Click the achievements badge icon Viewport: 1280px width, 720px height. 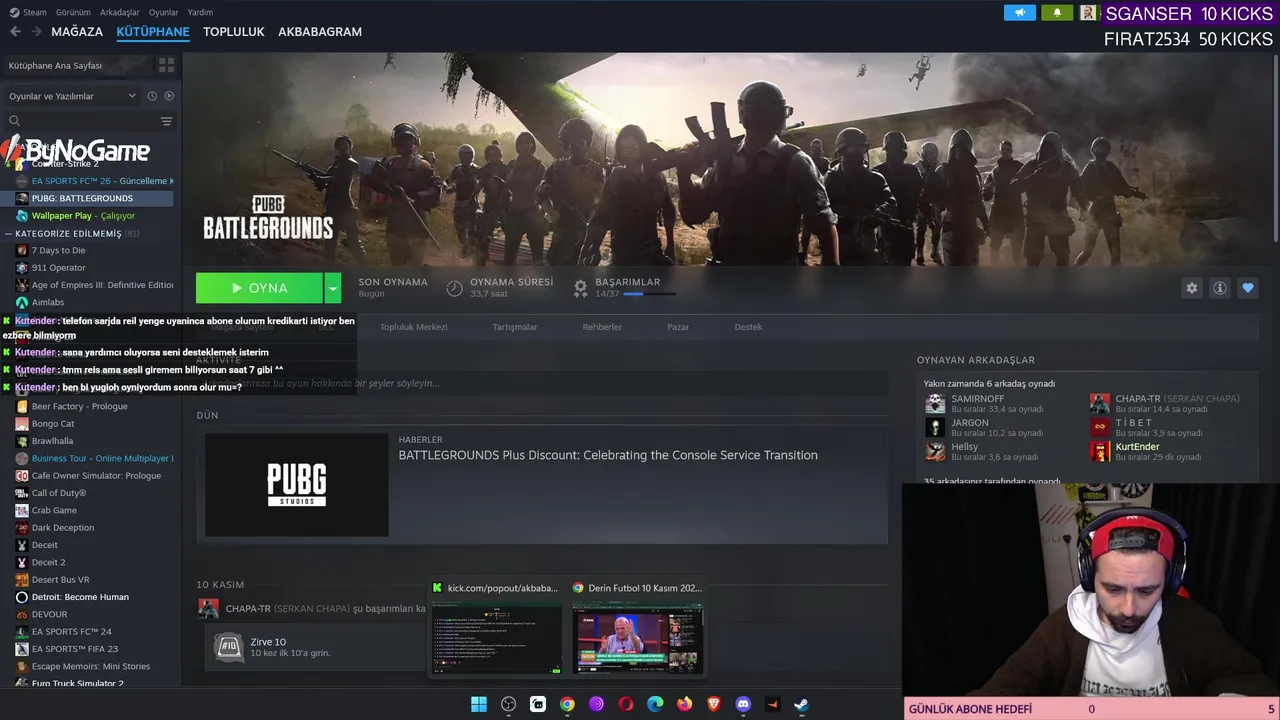580,288
